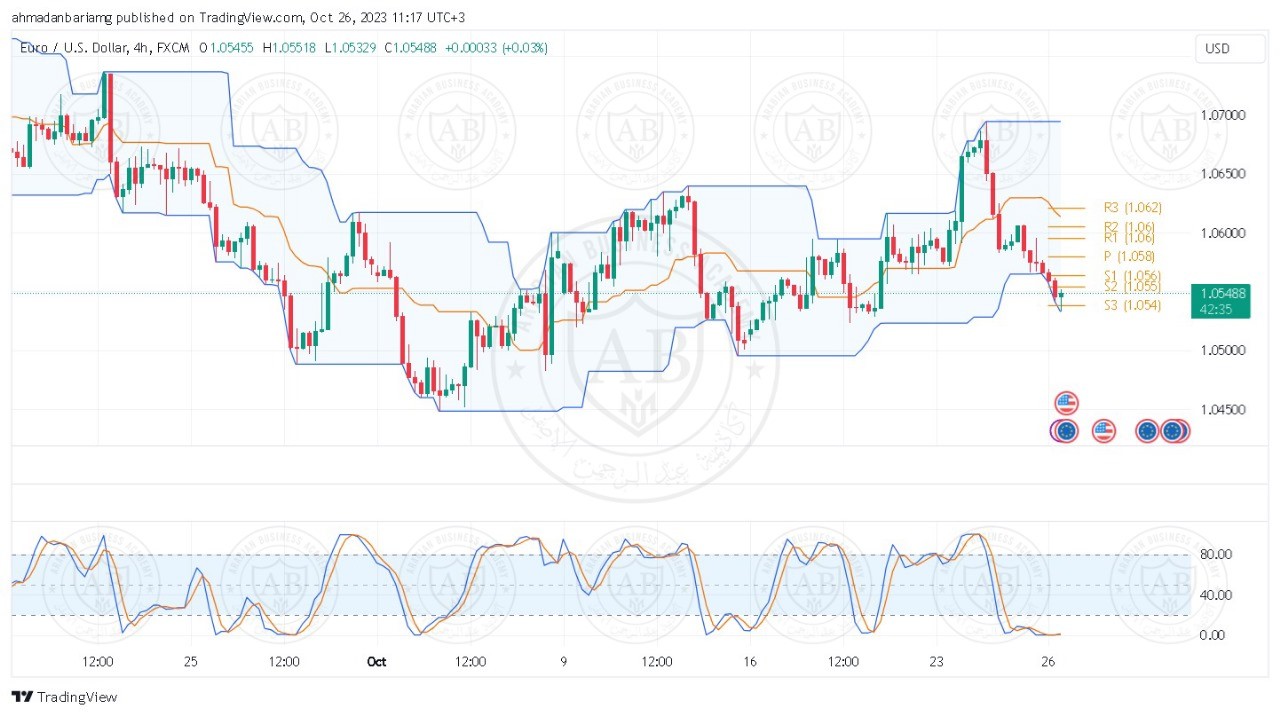Click the change value +0.00033 (+0.03%)
Viewport: 1280px width, 716px height.
point(495,48)
